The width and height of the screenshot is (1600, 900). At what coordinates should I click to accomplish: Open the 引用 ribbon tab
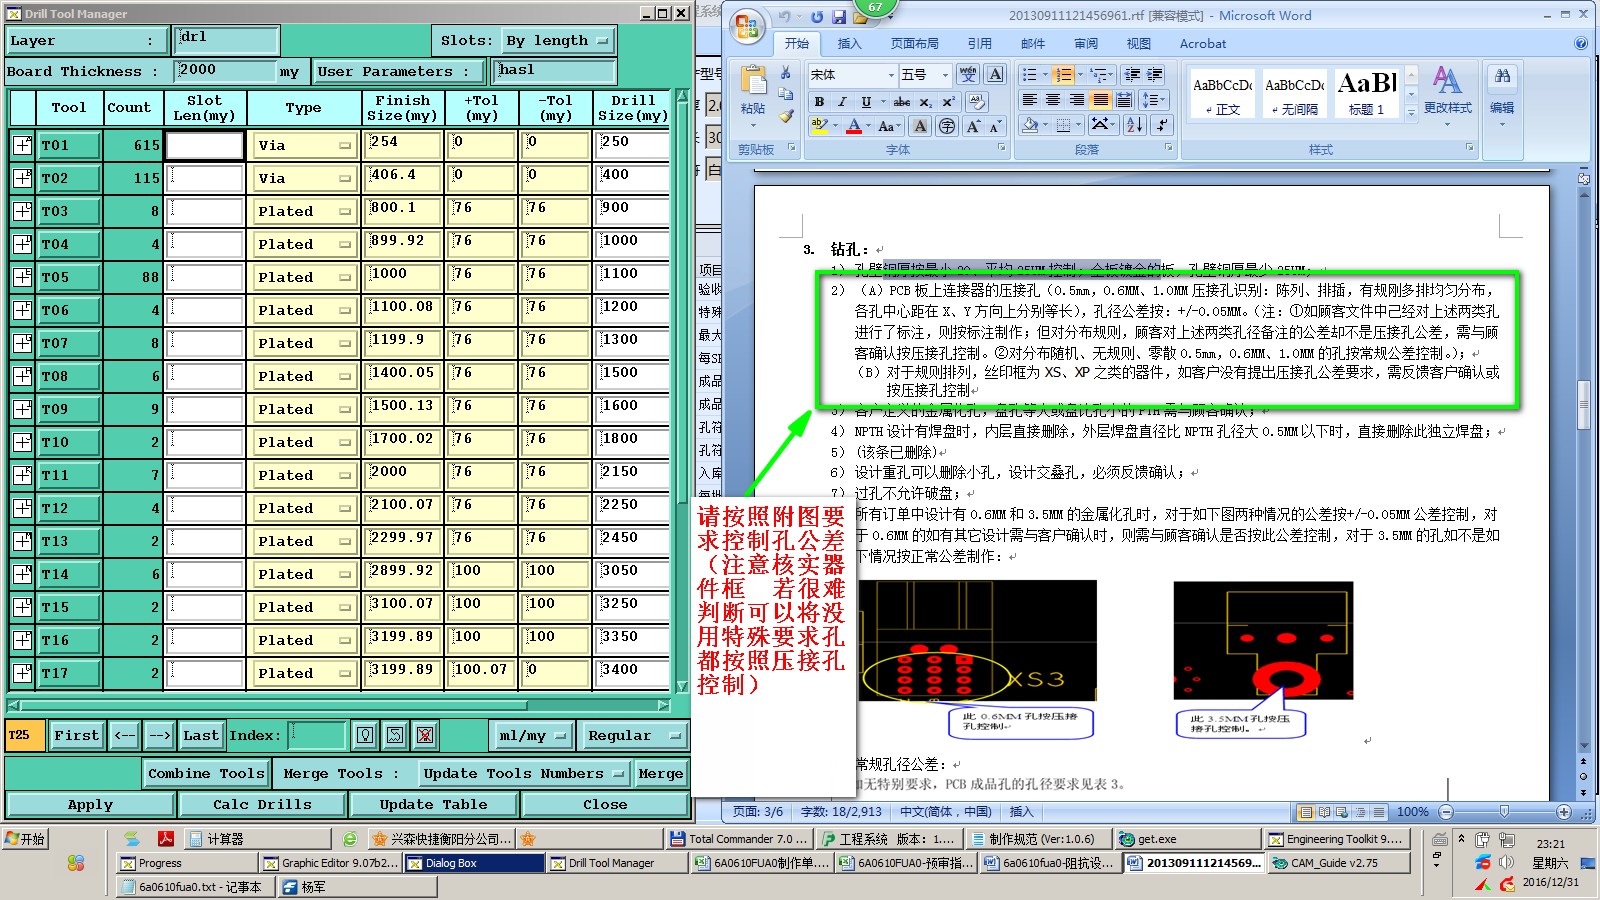(x=980, y=44)
